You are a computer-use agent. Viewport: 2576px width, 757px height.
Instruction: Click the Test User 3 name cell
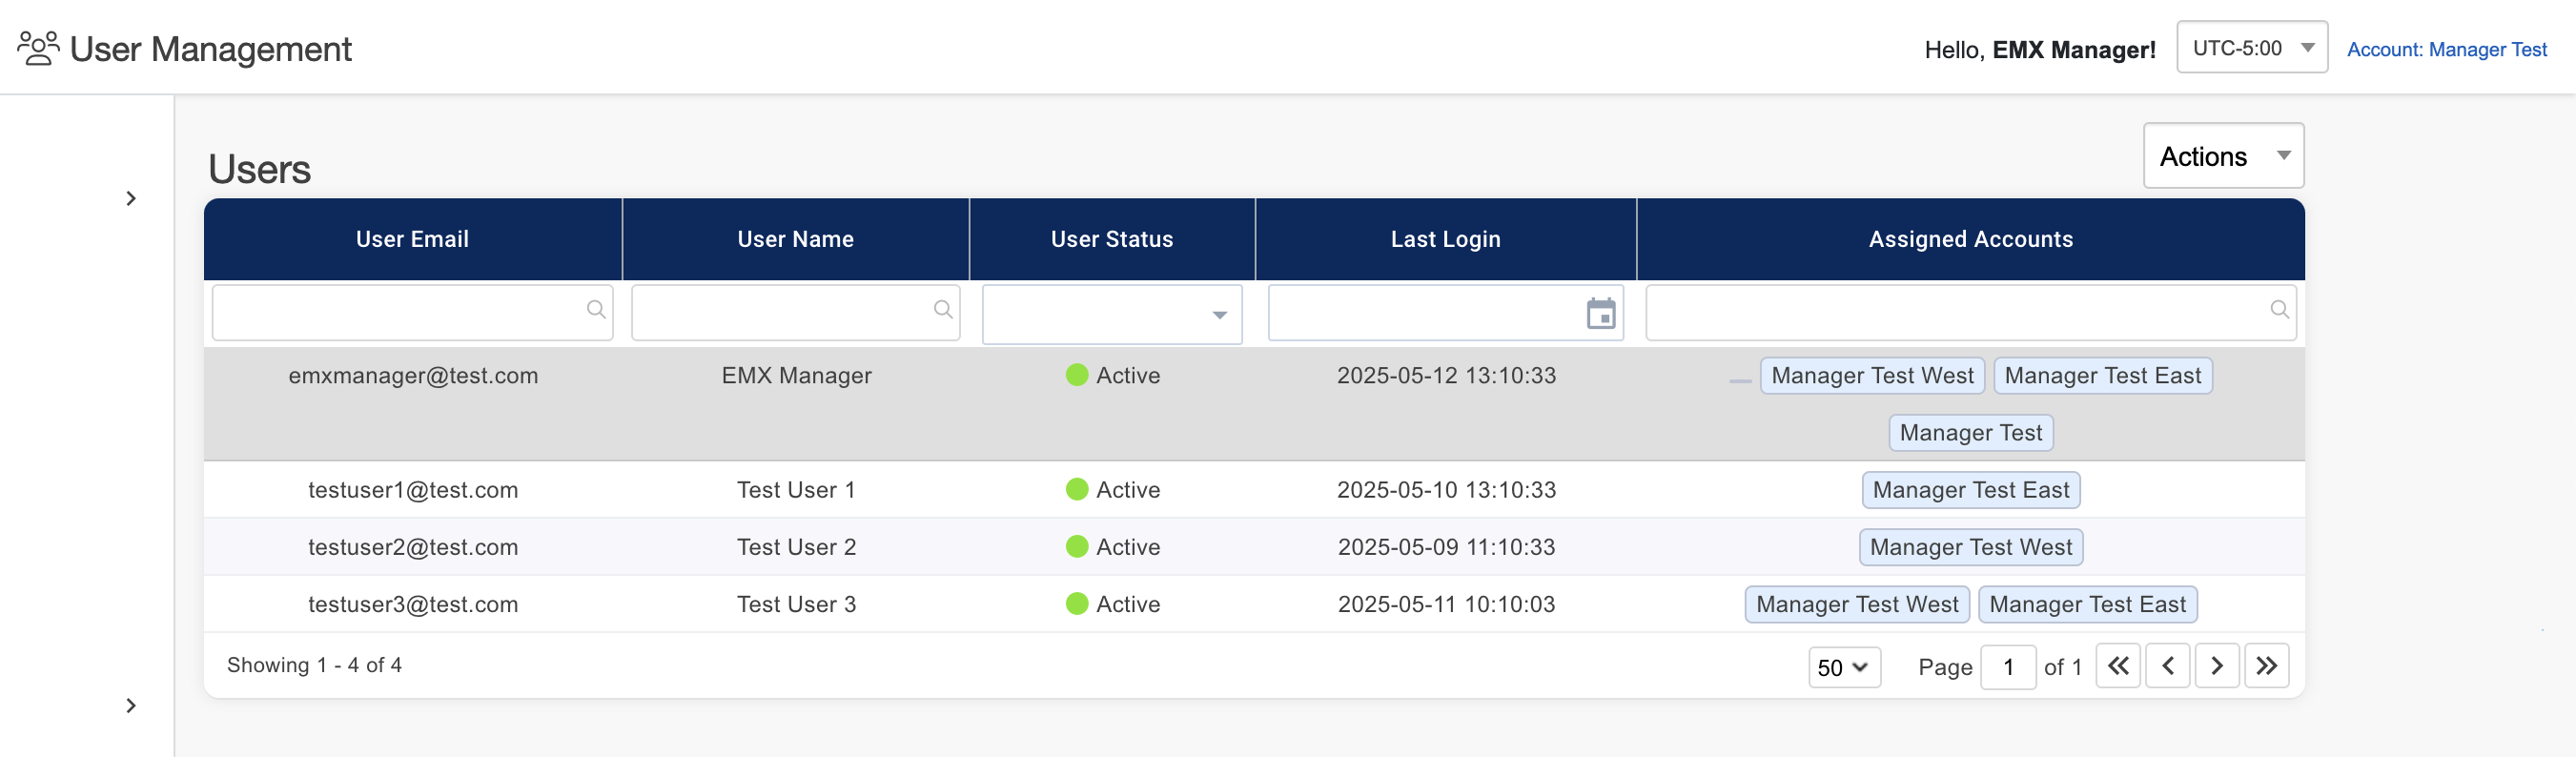tap(796, 604)
